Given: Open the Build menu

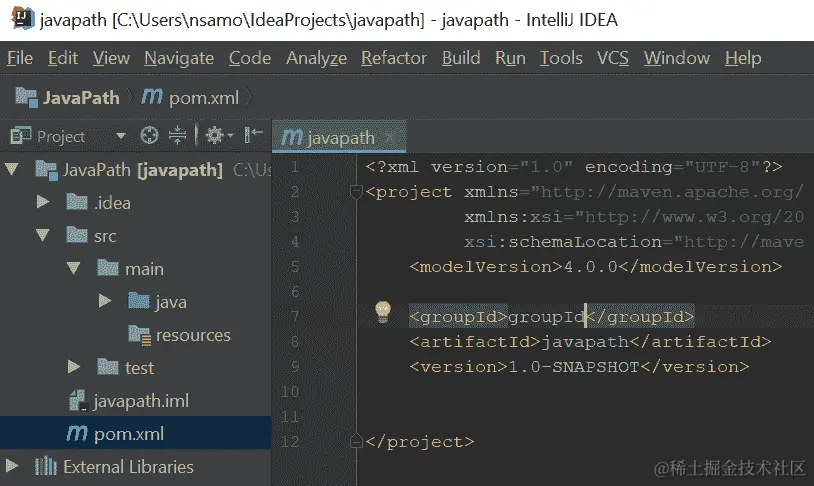Looking at the screenshot, I should click(461, 58).
